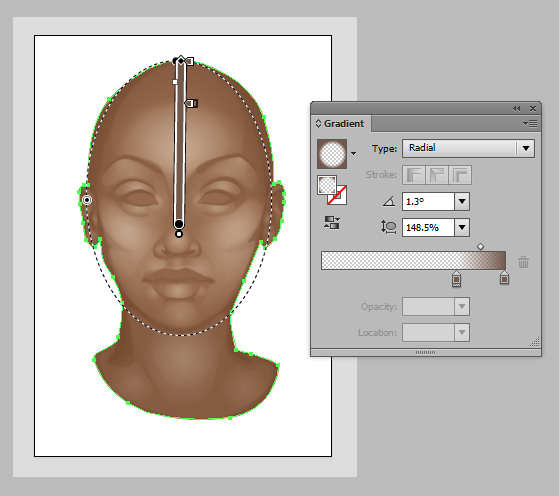The height and width of the screenshot is (496, 559).
Task: Collapse the panel with the double-arrow icon
Action: coord(516,108)
